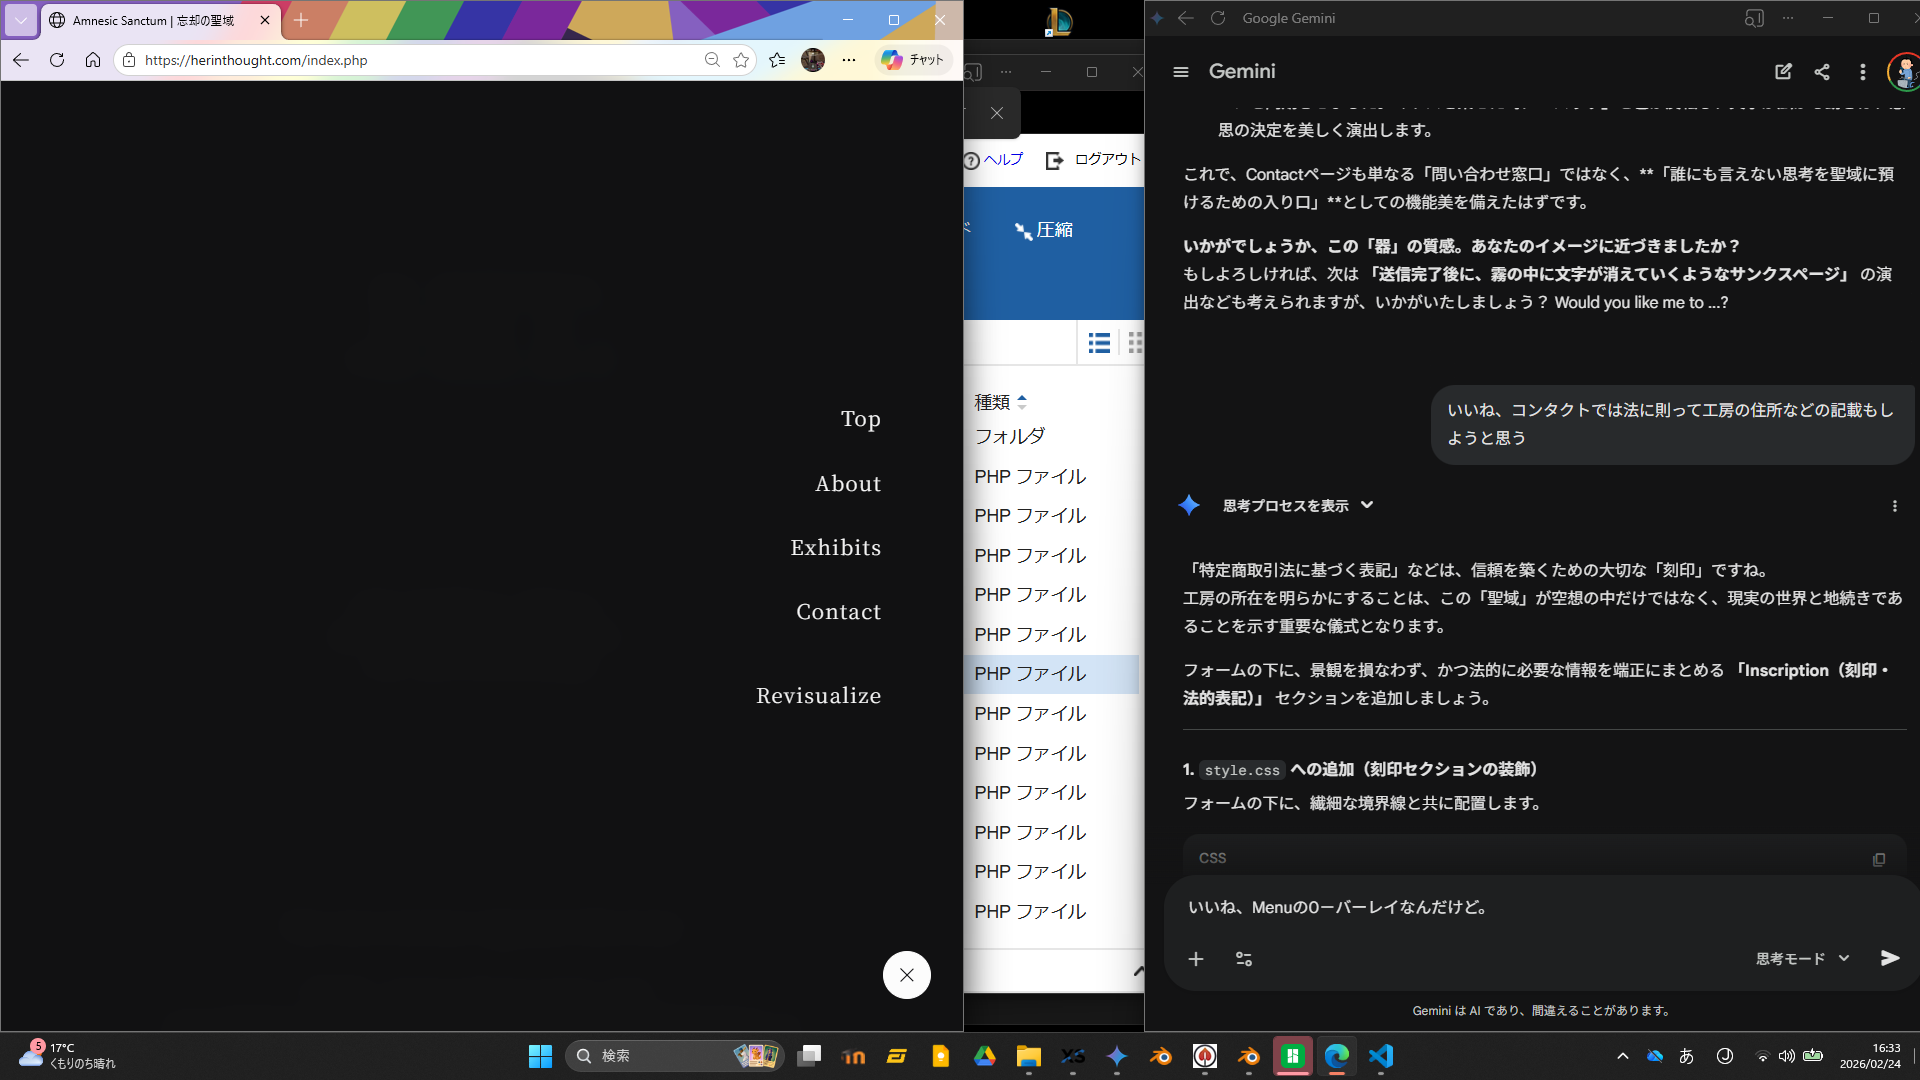Open the 思考モード model dropdown
1920x1080 pixels.
pyautogui.click(x=1802, y=959)
